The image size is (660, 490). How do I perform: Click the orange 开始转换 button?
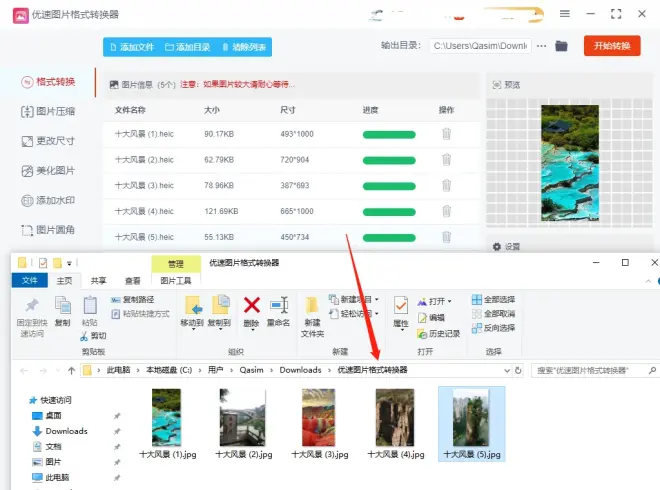point(612,46)
